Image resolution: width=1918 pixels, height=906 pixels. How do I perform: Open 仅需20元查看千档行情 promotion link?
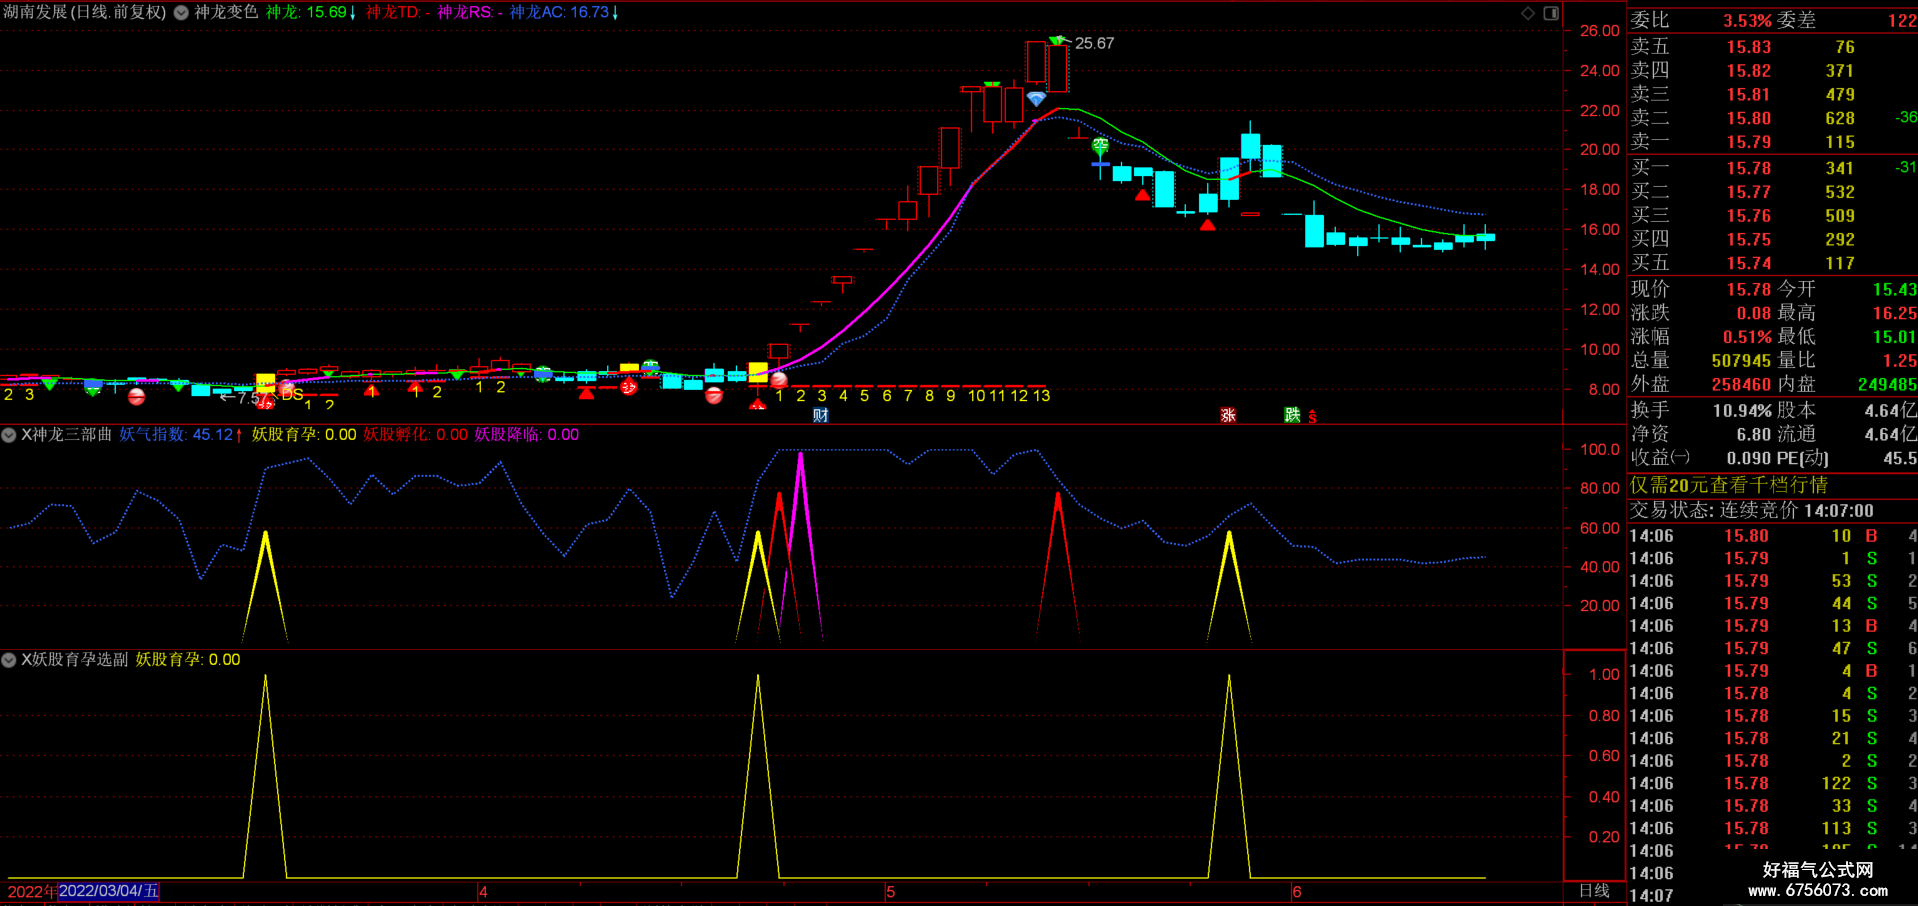1729,485
